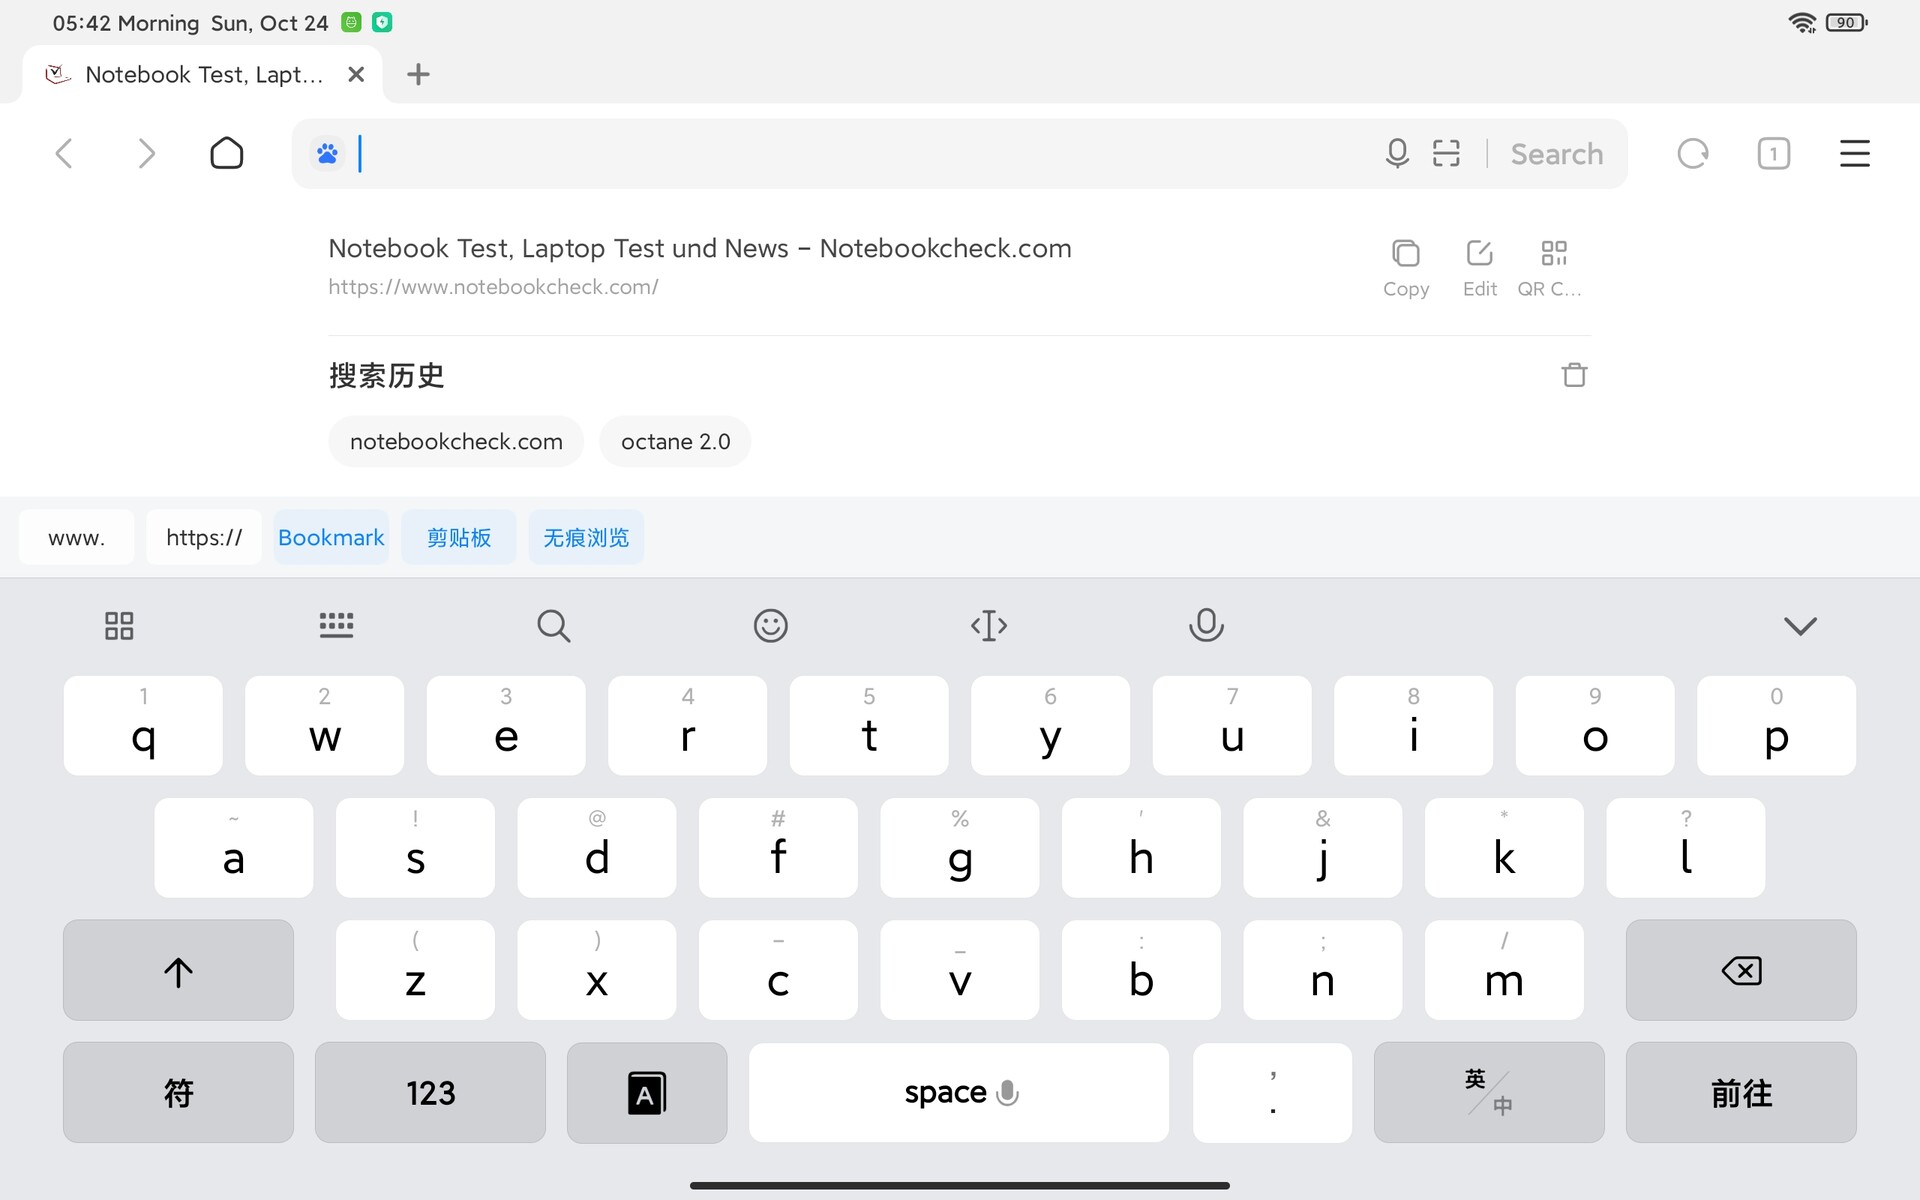
Task: Insert https:// prefix shortcut
Action: click(204, 537)
